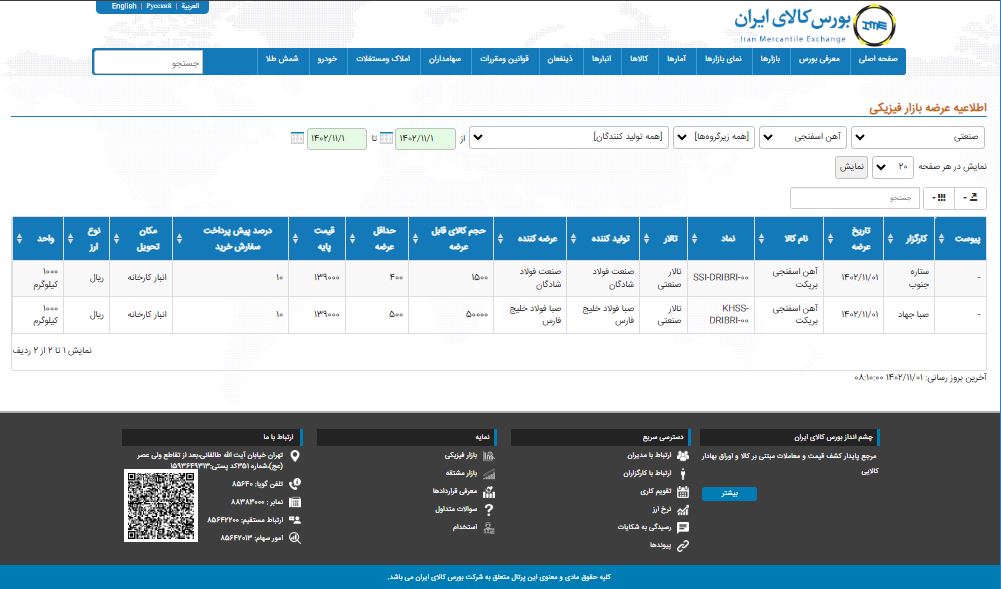This screenshot has height=589, width=1001.
Task: Click the نمایش (Show) button
Action: point(852,167)
